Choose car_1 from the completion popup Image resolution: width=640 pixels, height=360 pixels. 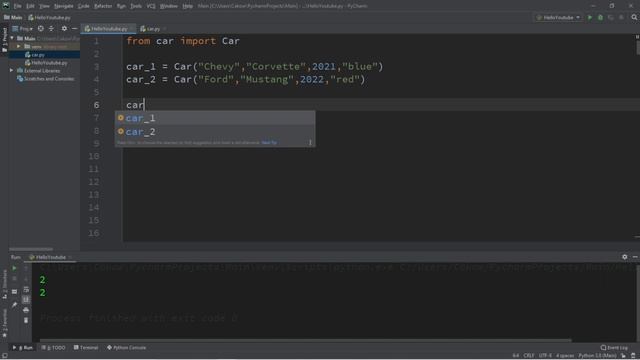click(215, 118)
